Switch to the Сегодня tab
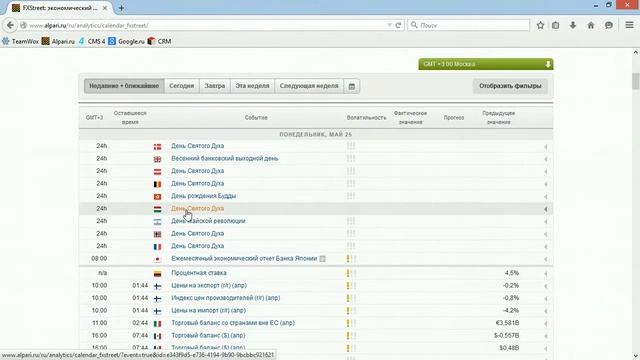This screenshot has height=360, width=640. [x=182, y=86]
